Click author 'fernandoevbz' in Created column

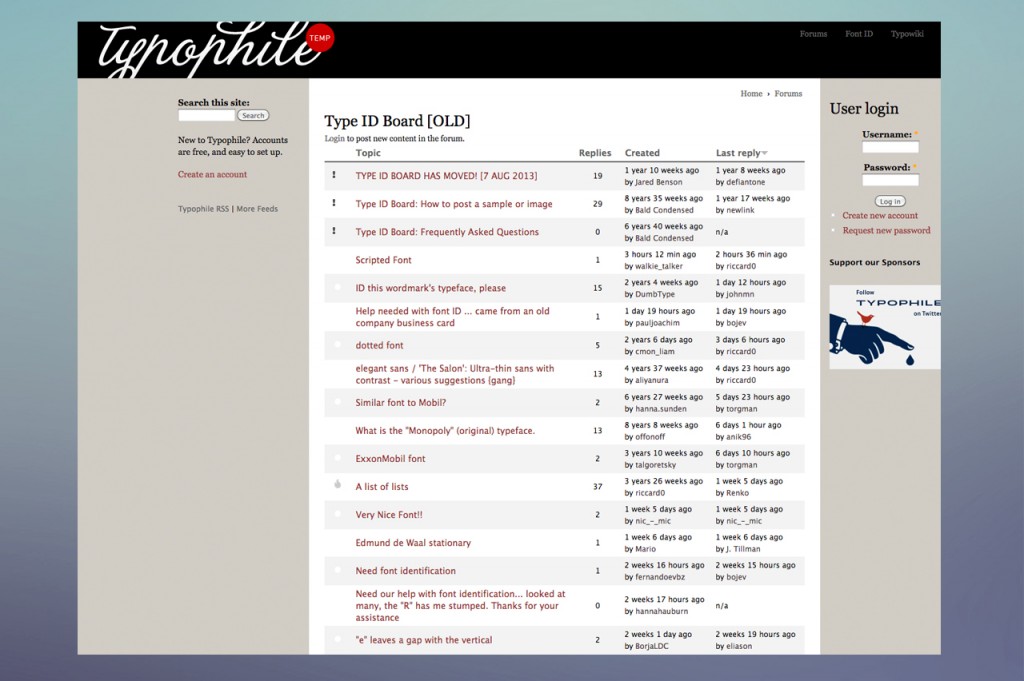pyautogui.click(x=660, y=578)
